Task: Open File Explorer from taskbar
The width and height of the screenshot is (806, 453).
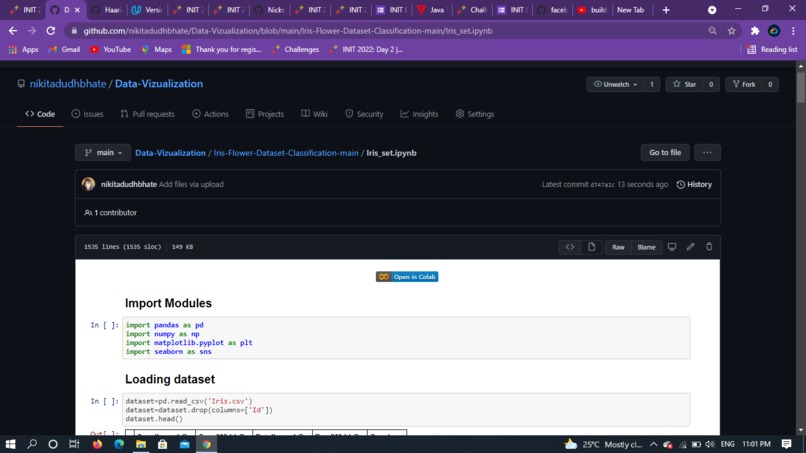Action: pos(141,444)
